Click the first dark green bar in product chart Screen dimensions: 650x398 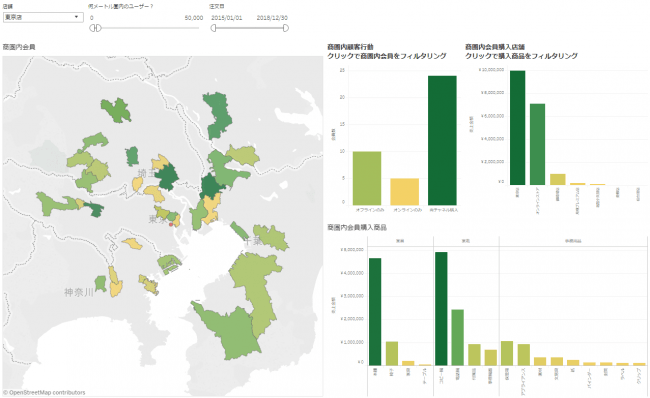pos(375,312)
